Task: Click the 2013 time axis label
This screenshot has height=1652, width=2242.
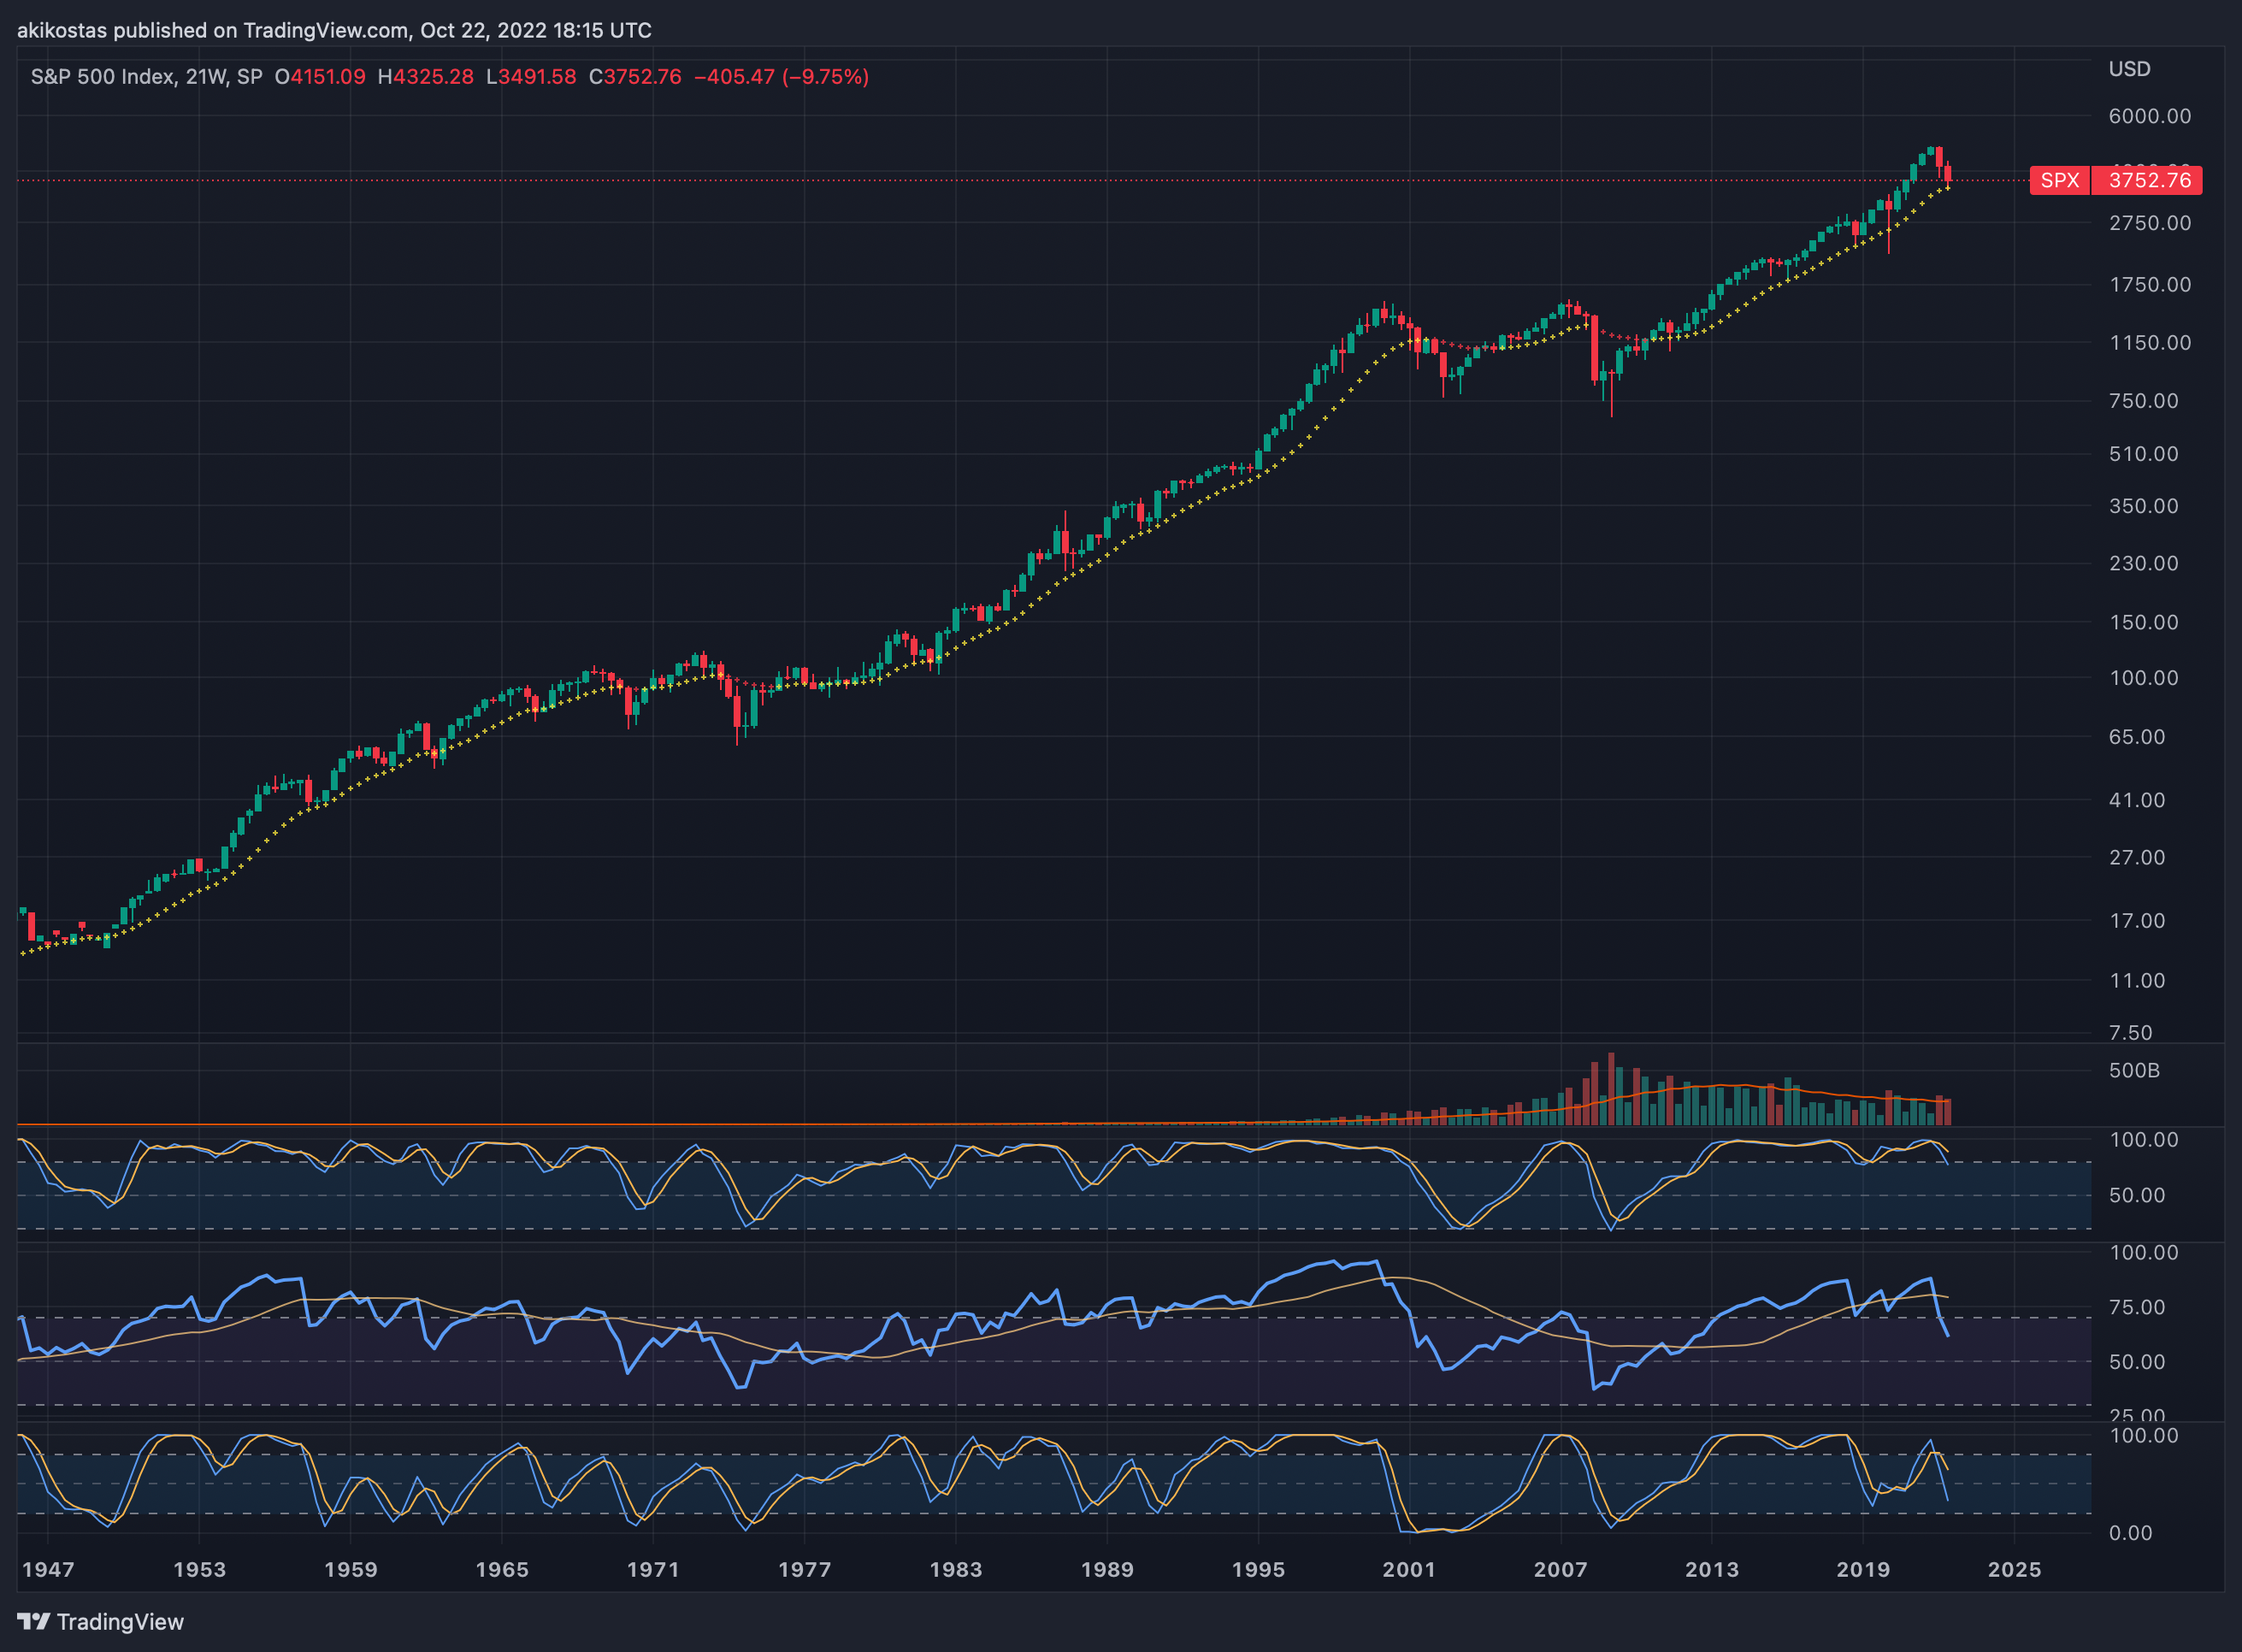Action: coord(1712,1570)
